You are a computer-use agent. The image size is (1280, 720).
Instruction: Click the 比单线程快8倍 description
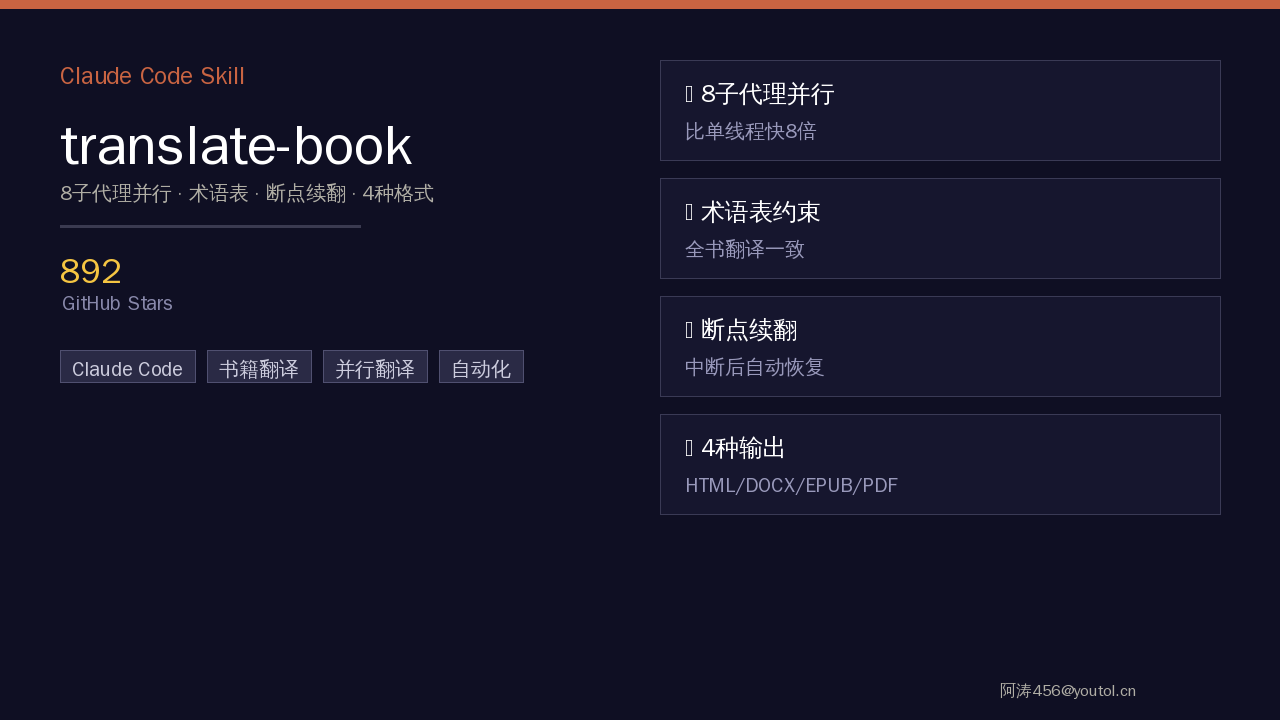750,131
